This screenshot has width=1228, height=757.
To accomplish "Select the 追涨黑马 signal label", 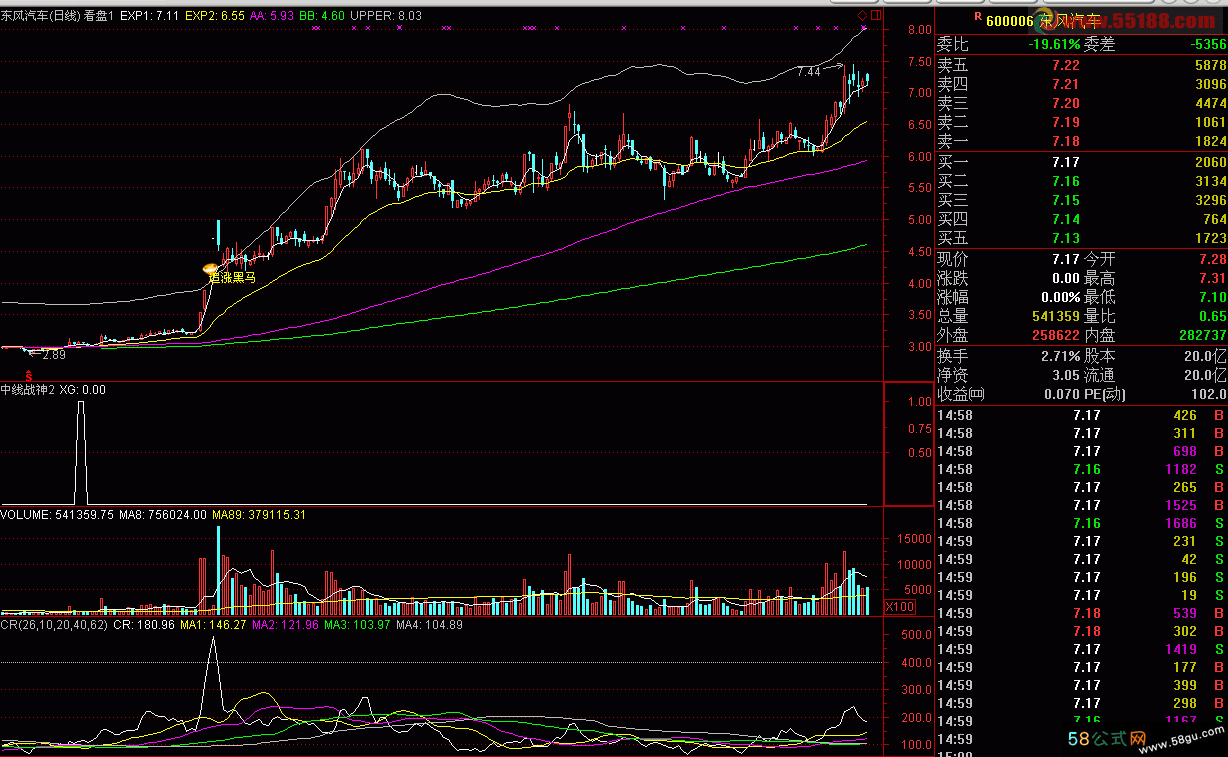I will (x=232, y=279).
